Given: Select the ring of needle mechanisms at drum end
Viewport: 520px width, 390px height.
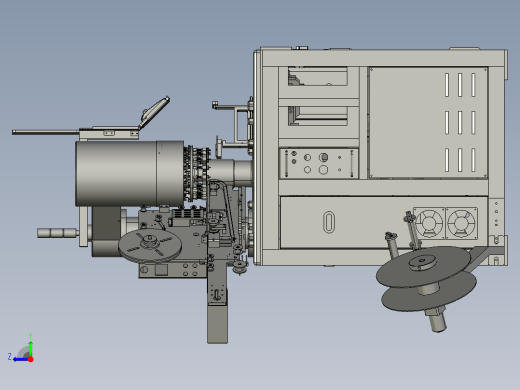Looking at the screenshot, I should tap(197, 173).
